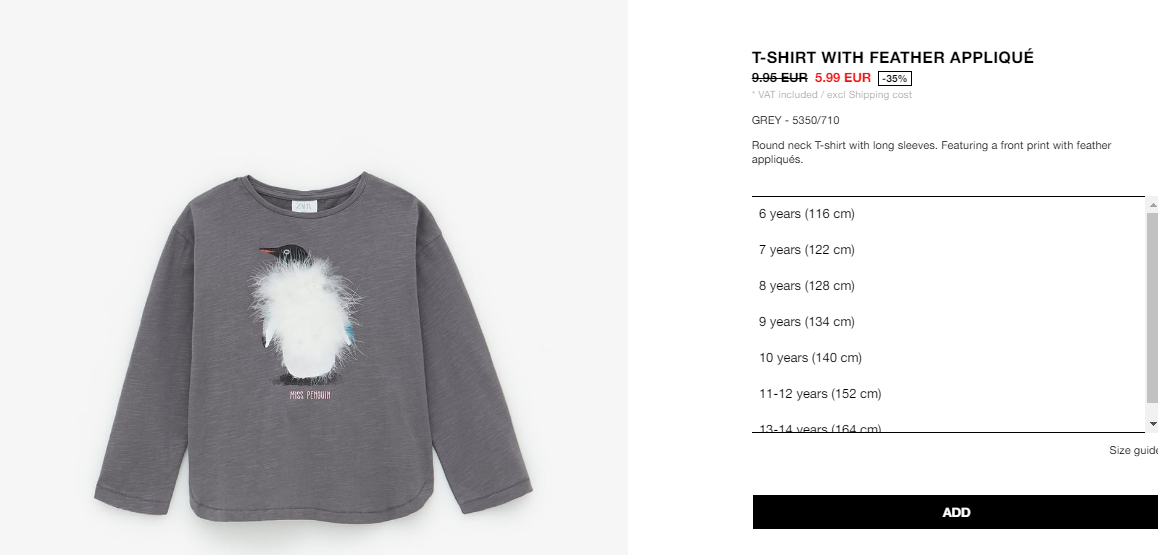
Task: Click the T-shirt with Feather Appliqué title
Action: pos(893,58)
